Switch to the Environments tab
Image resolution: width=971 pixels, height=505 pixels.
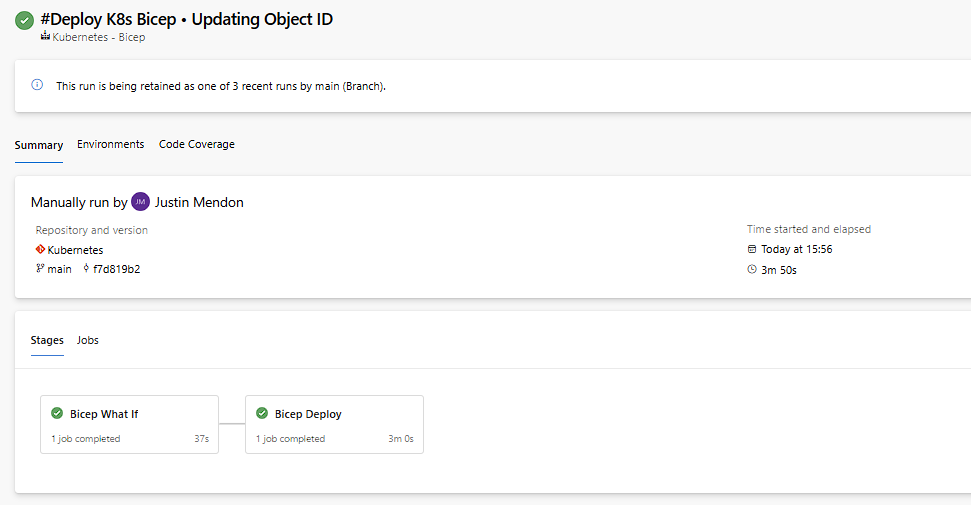[x=111, y=144]
